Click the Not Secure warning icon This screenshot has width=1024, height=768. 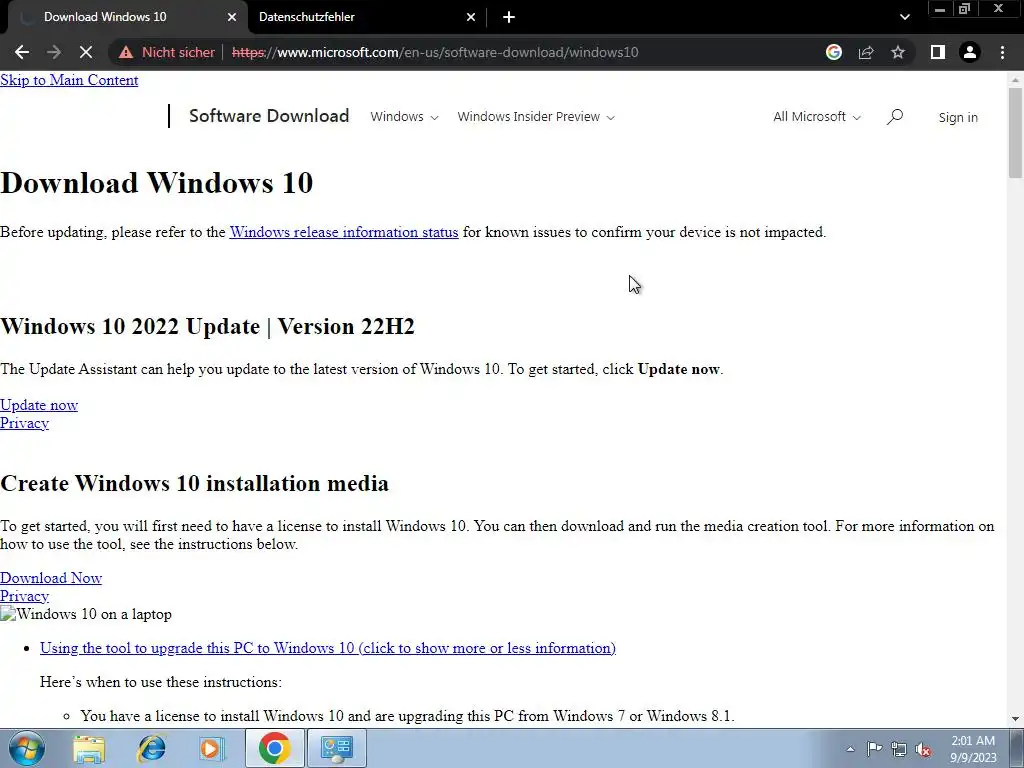pos(126,52)
